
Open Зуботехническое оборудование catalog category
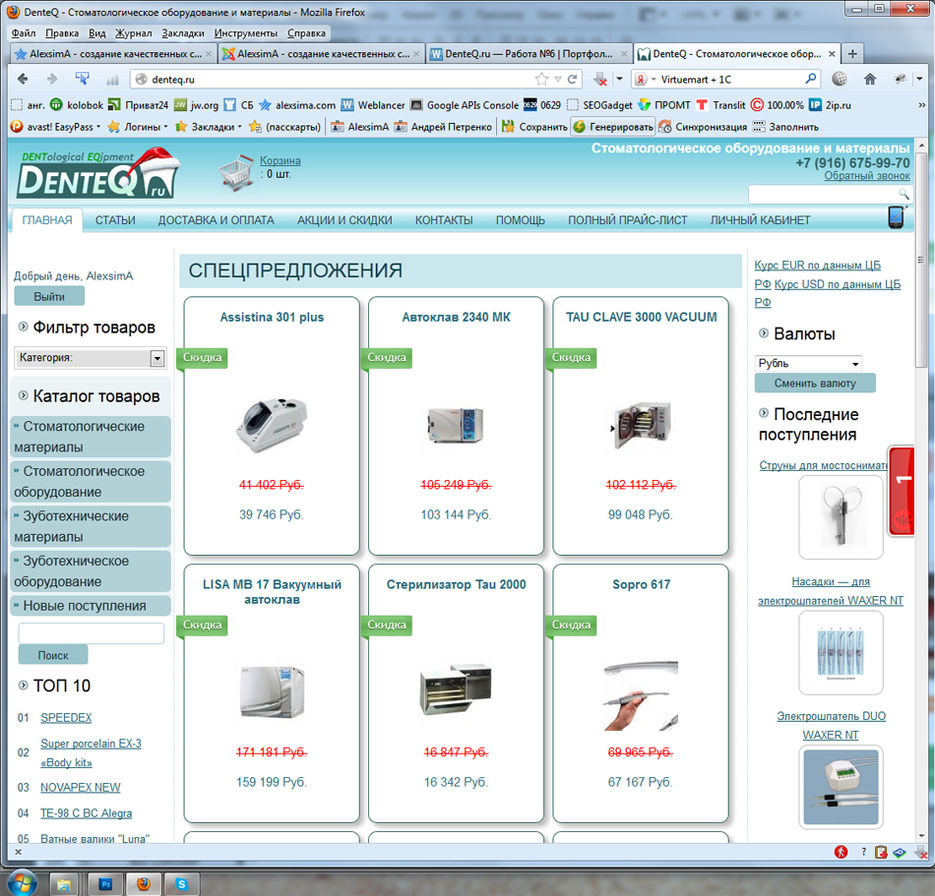pos(91,571)
